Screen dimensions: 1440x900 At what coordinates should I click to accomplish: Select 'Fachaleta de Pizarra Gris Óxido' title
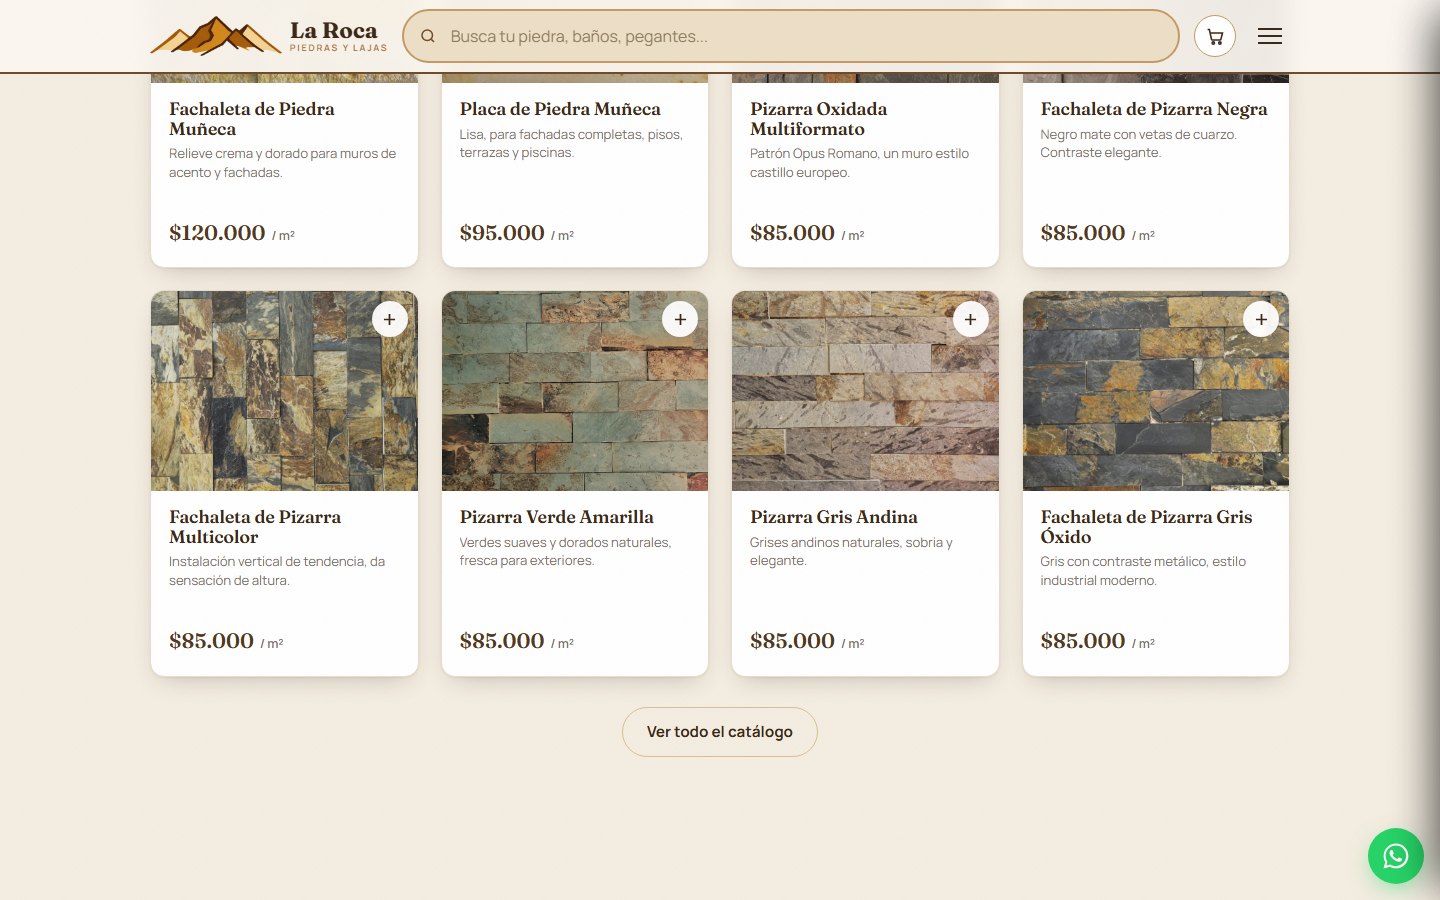(1146, 527)
